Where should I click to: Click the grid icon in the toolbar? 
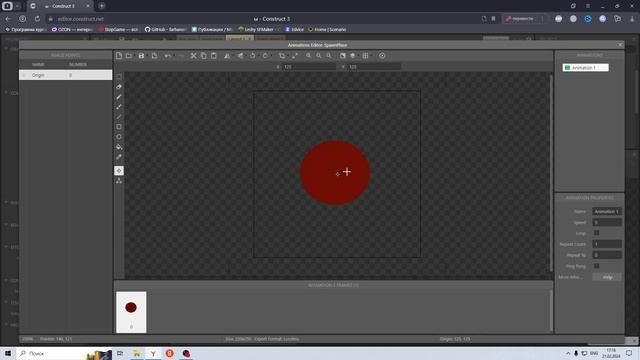[365, 56]
